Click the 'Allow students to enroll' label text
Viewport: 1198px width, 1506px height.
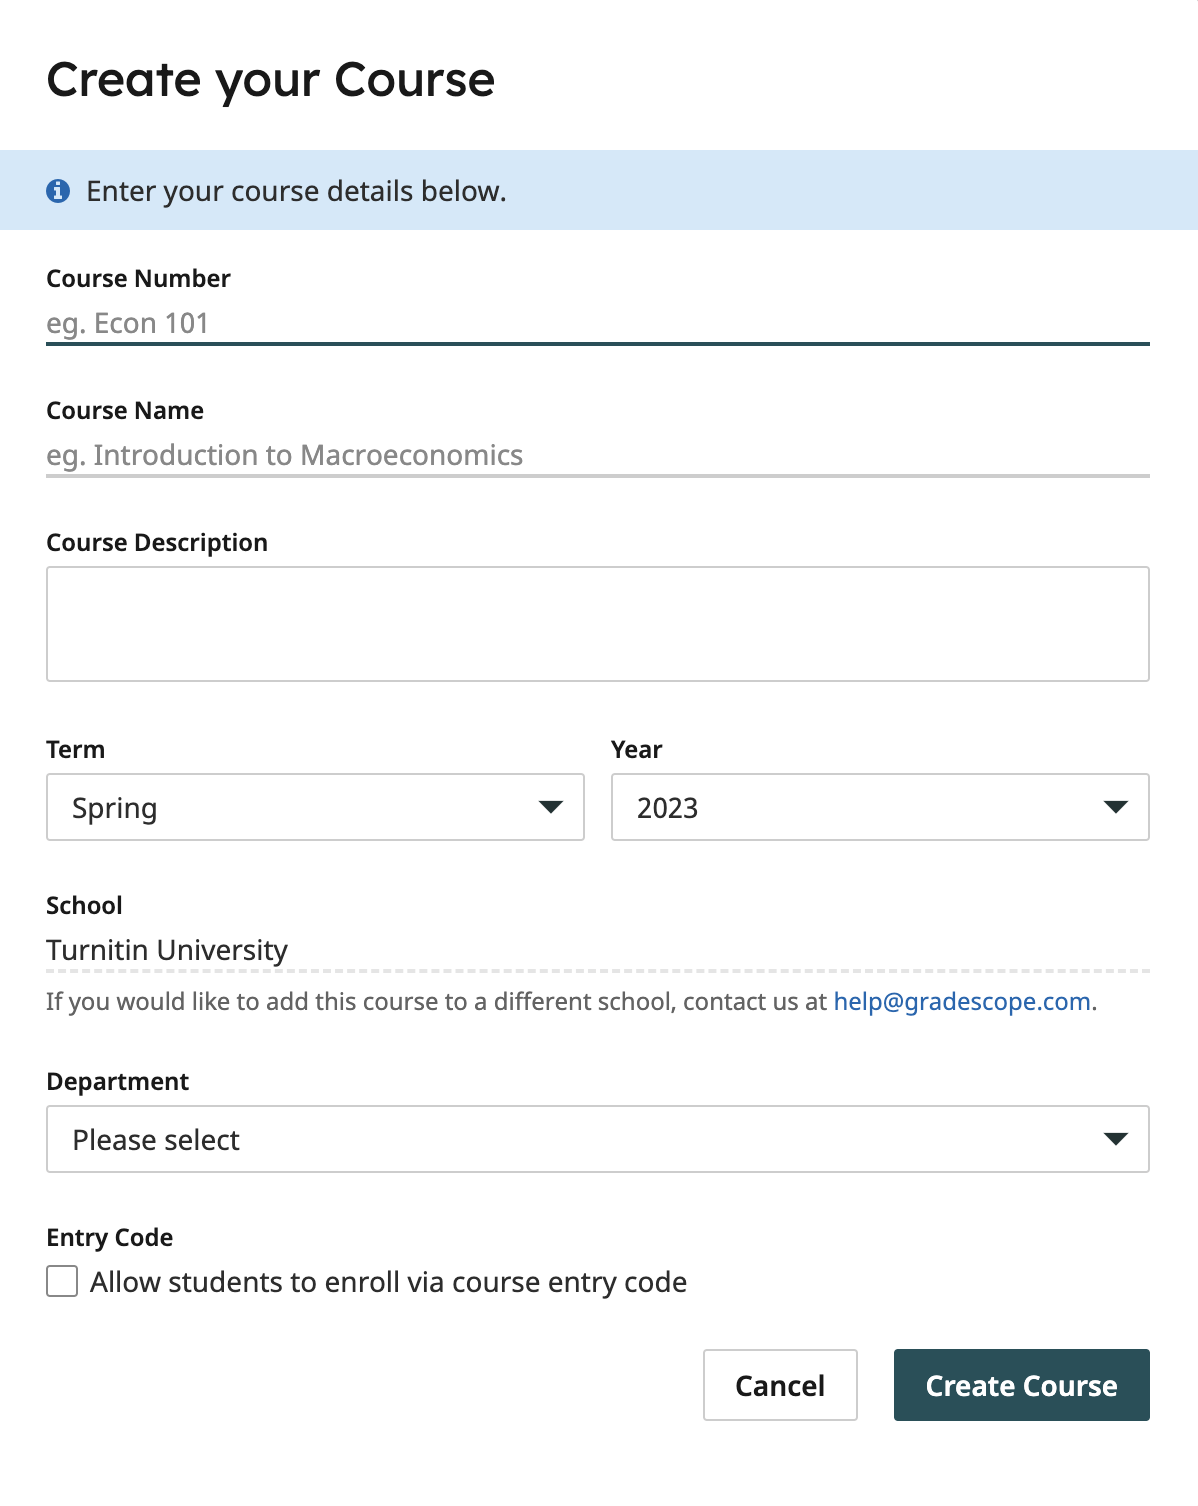388,1282
